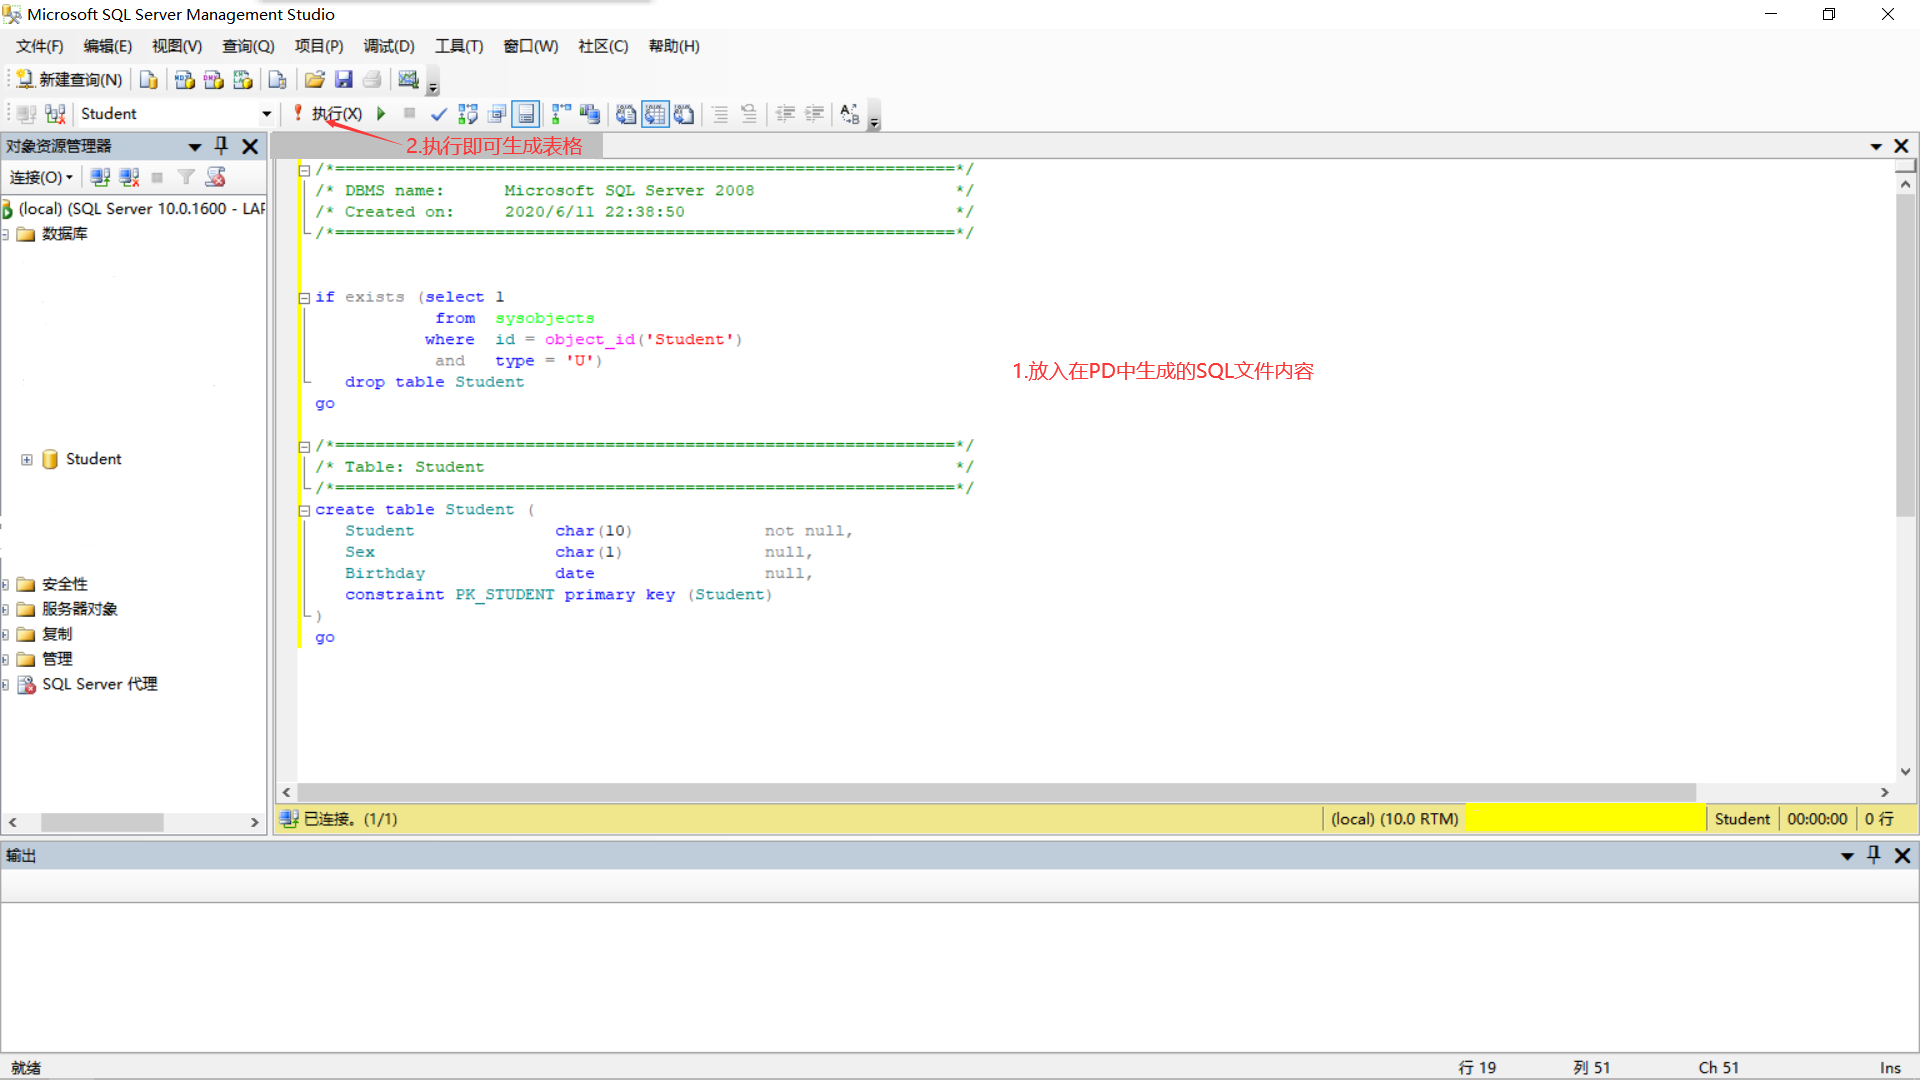
Task: Open the 查询(Q) menu
Action: 248,46
